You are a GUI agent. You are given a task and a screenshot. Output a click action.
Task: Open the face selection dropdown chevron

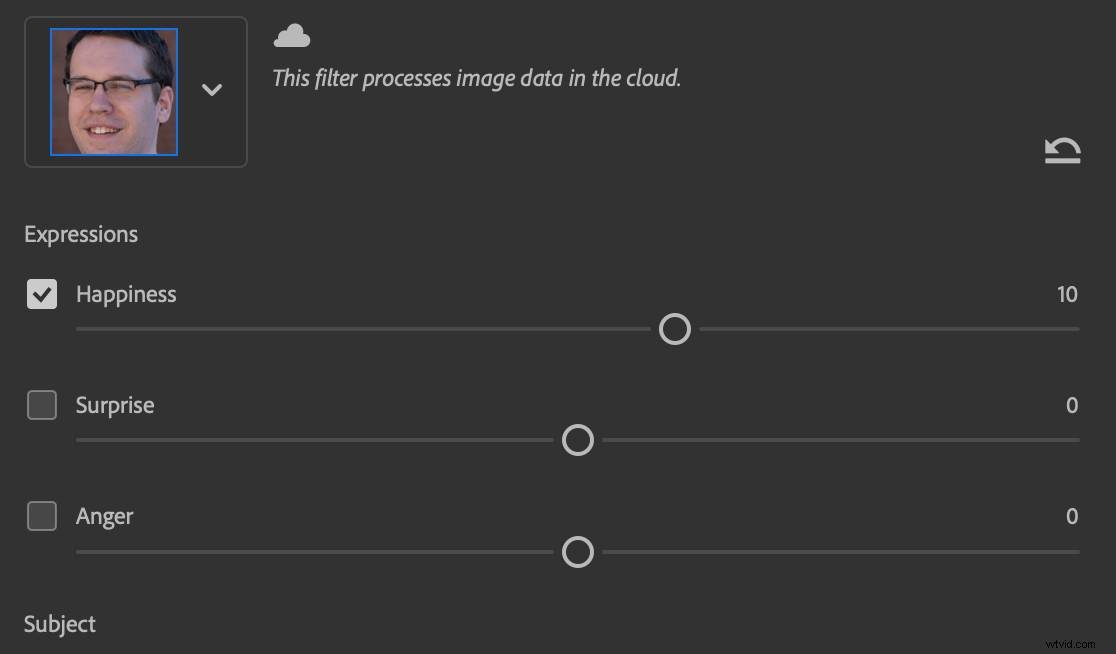[211, 90]
